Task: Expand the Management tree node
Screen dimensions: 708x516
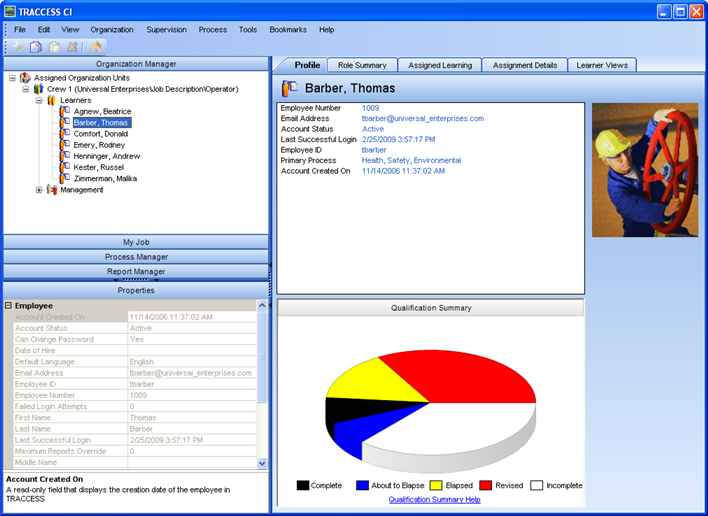Action: [x=39, y=190]
